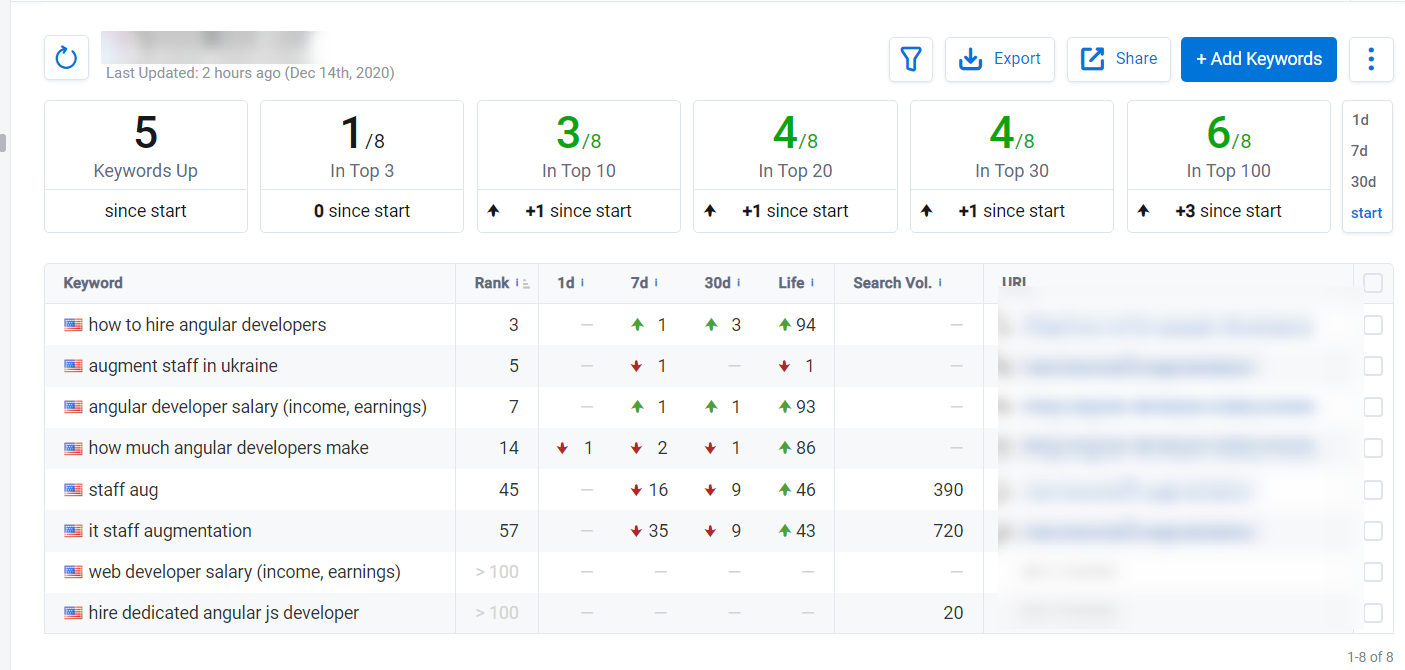Click info icon next to Search Vol.
The image size is (1405, 670).
coord(941,283)
